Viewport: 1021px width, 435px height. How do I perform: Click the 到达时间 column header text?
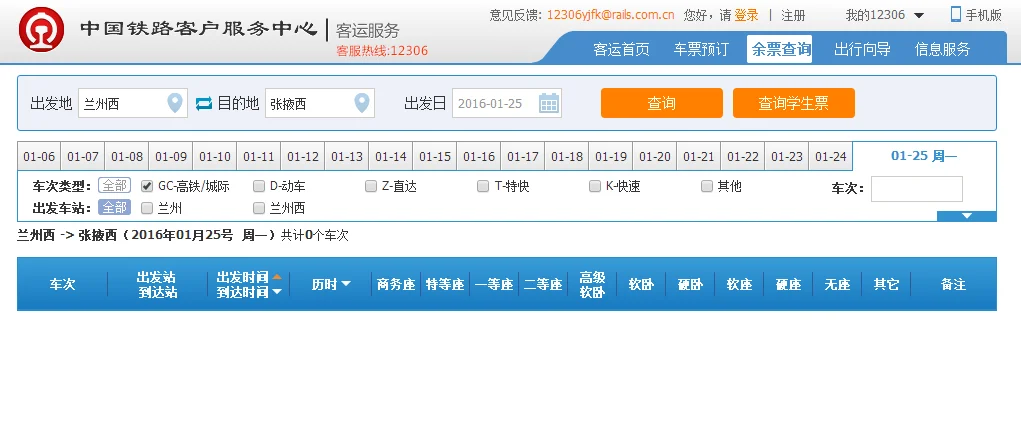tap(243, 292)
